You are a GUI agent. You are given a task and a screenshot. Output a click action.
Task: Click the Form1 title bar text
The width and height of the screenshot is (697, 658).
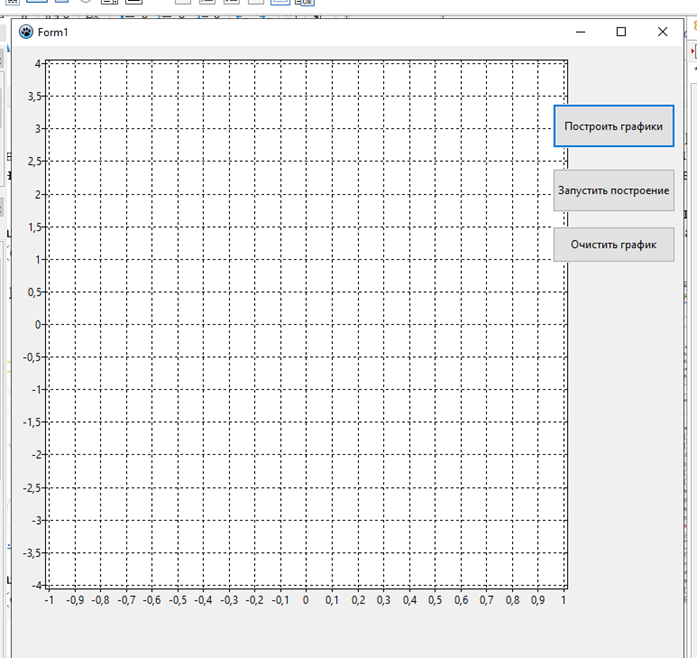53,32
